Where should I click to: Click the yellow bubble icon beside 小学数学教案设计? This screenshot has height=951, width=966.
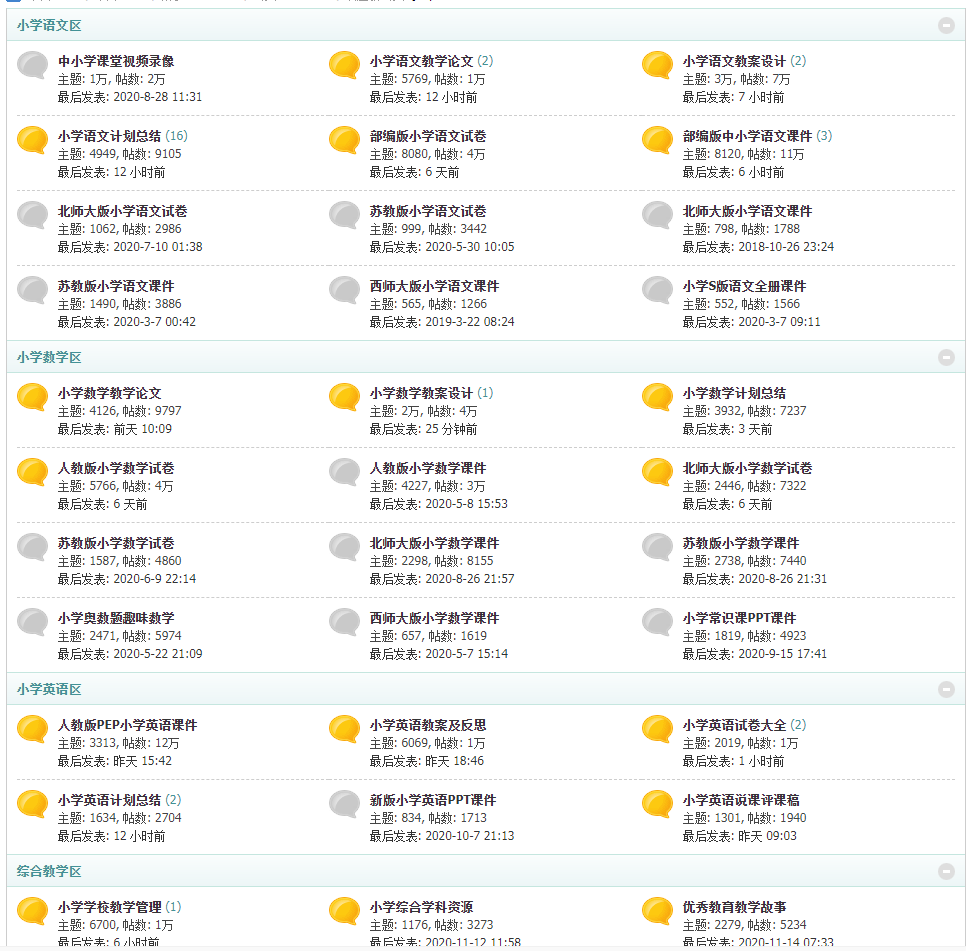tap(345, 397)
